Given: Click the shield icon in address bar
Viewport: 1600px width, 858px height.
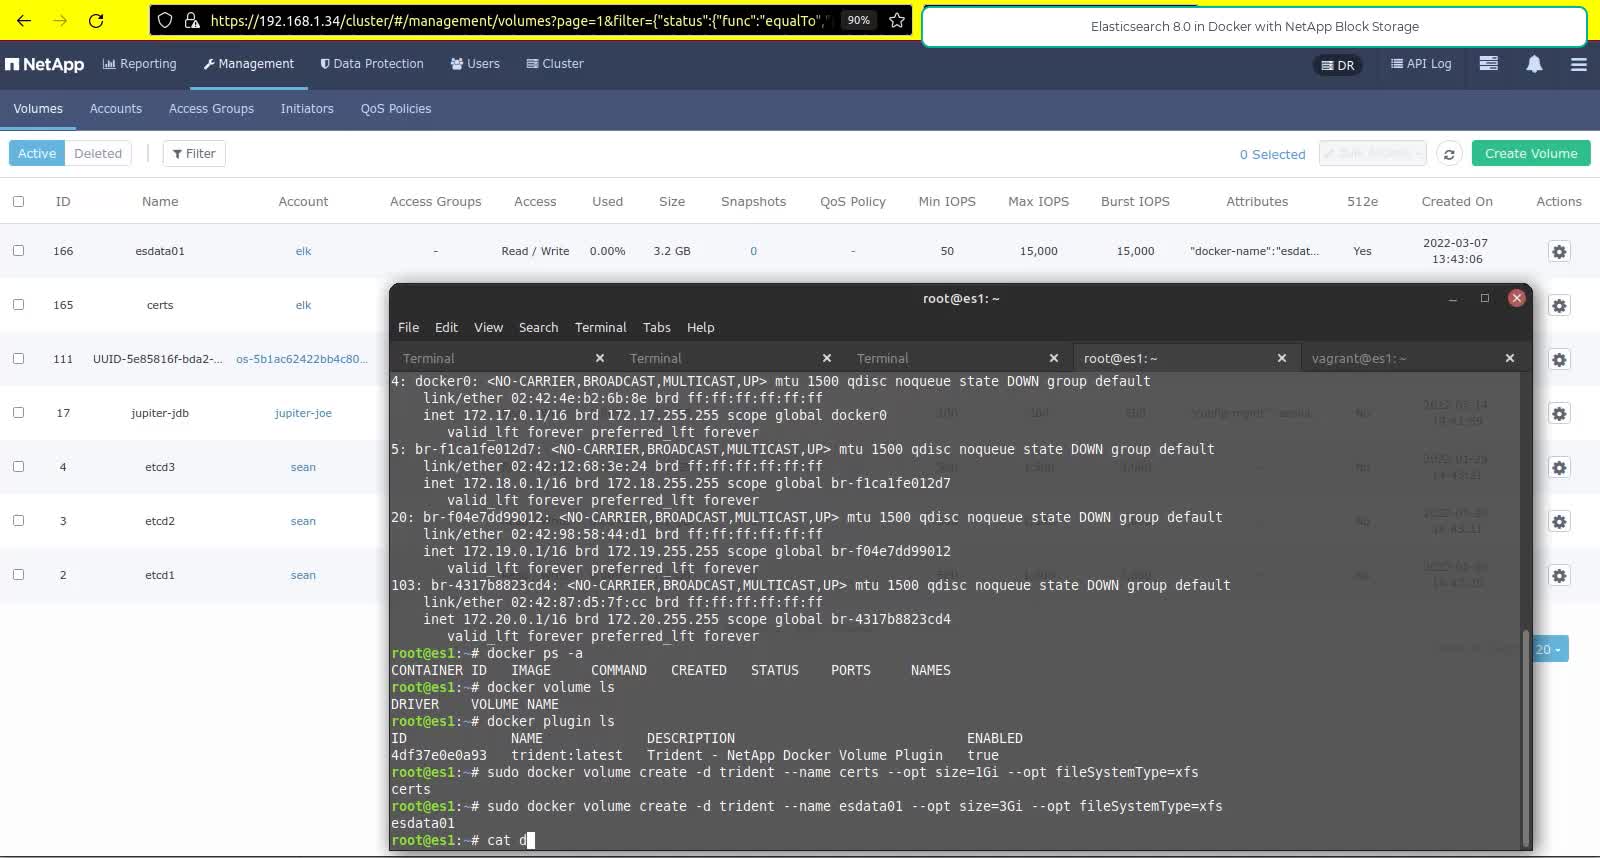Looking at the screenshot, I should click(166, 20).
